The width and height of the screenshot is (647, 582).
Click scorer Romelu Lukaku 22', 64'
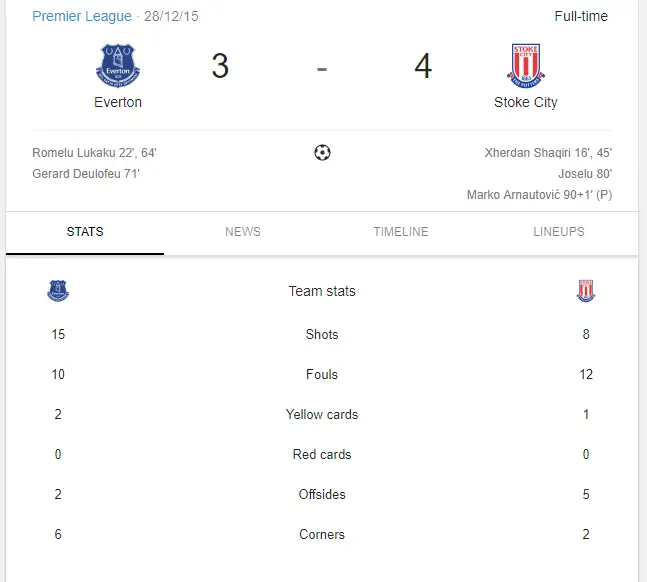pos(94,153)
